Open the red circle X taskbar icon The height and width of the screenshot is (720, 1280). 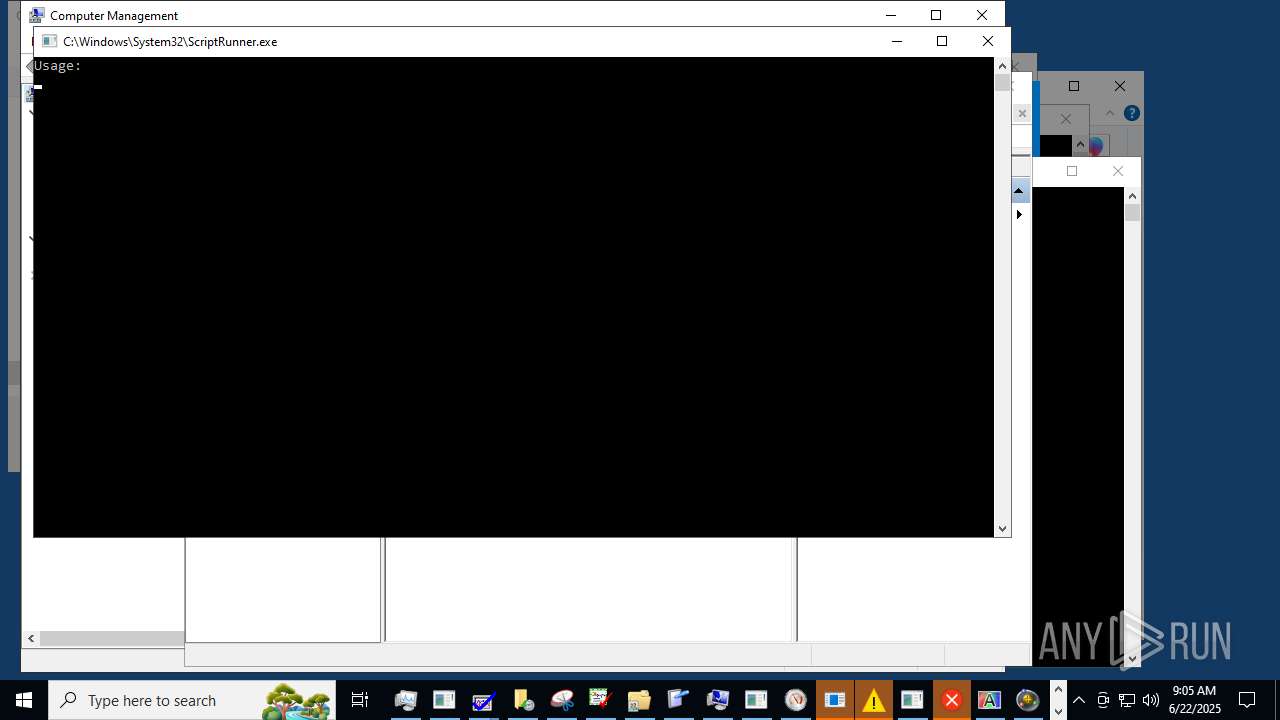click(951, 700)
